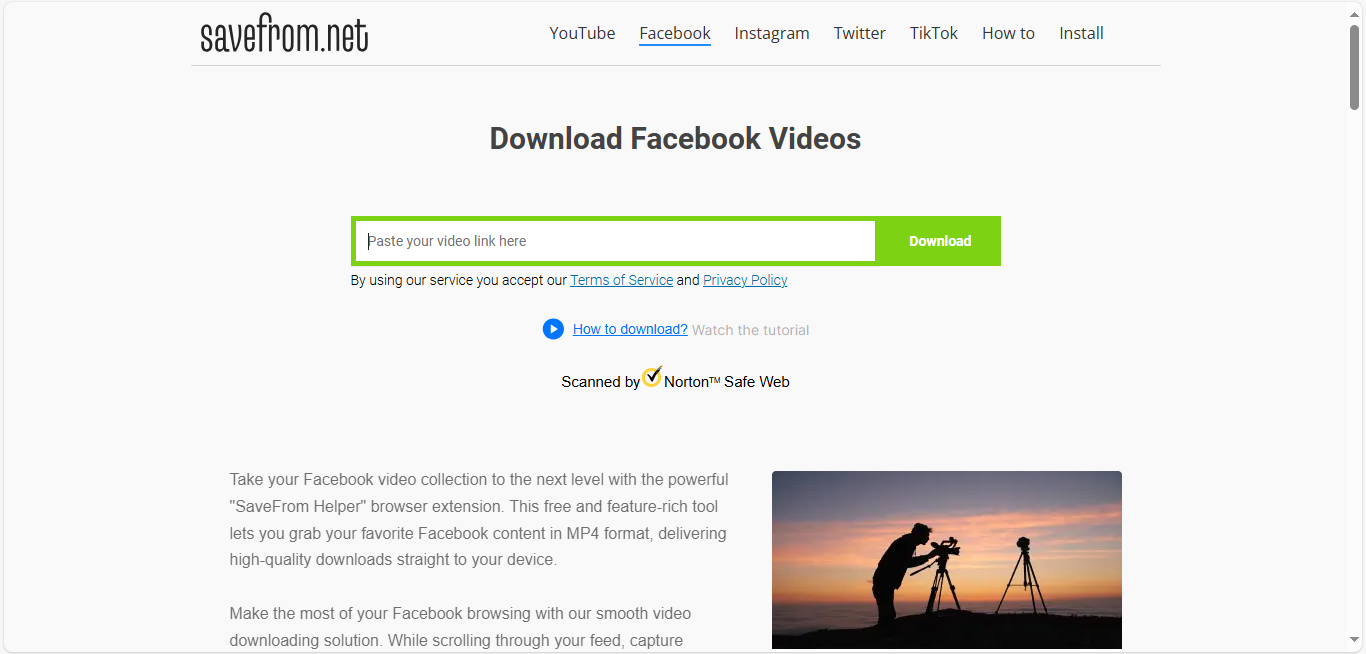Open the YouTube tab
The height and width of the screenshot is (654, 1366).
[582, 33]
